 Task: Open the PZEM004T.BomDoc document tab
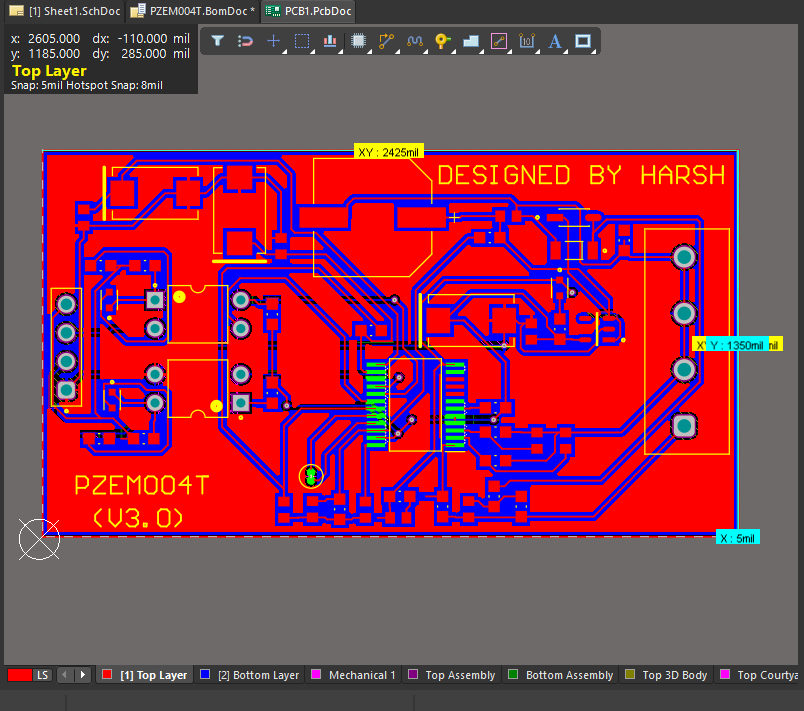click(185, 11)
